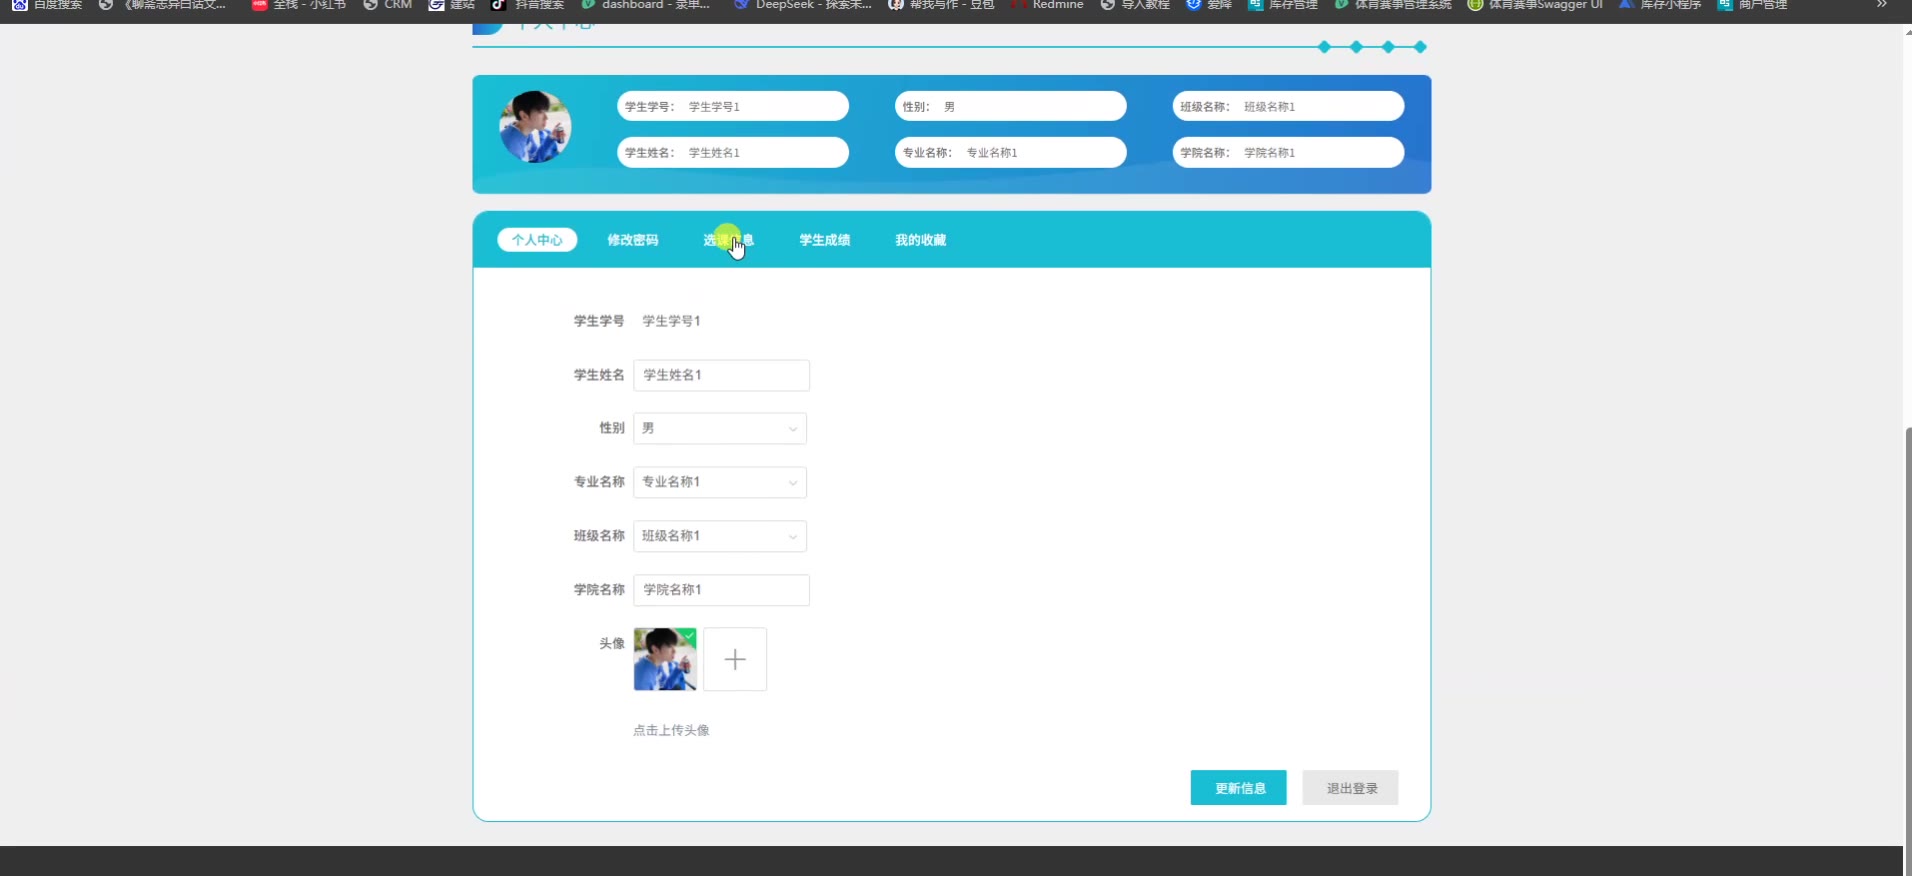Expand the 专业名称 dropdown

[720, 482]
